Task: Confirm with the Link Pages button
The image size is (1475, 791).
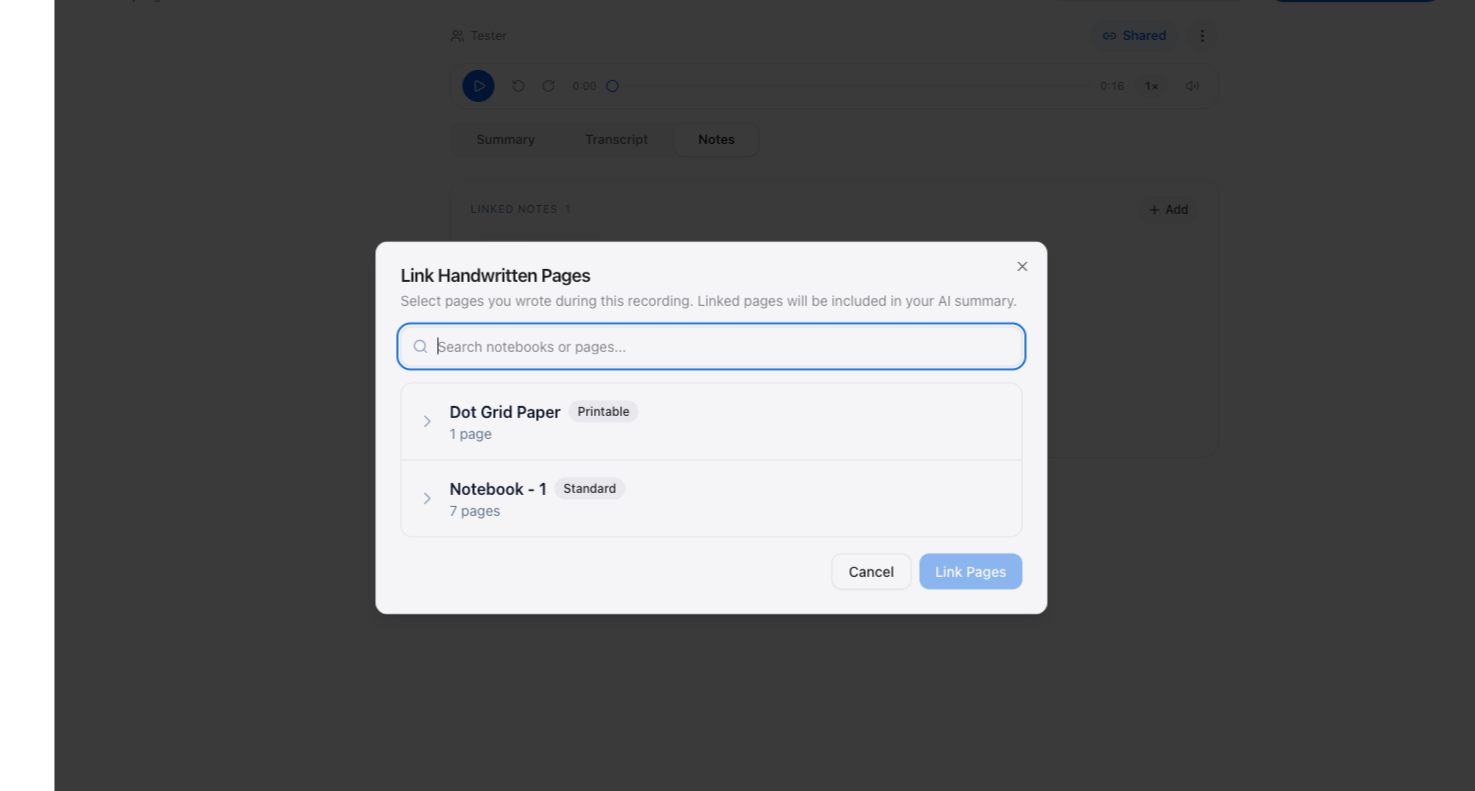Action: [x=970, y=572]
